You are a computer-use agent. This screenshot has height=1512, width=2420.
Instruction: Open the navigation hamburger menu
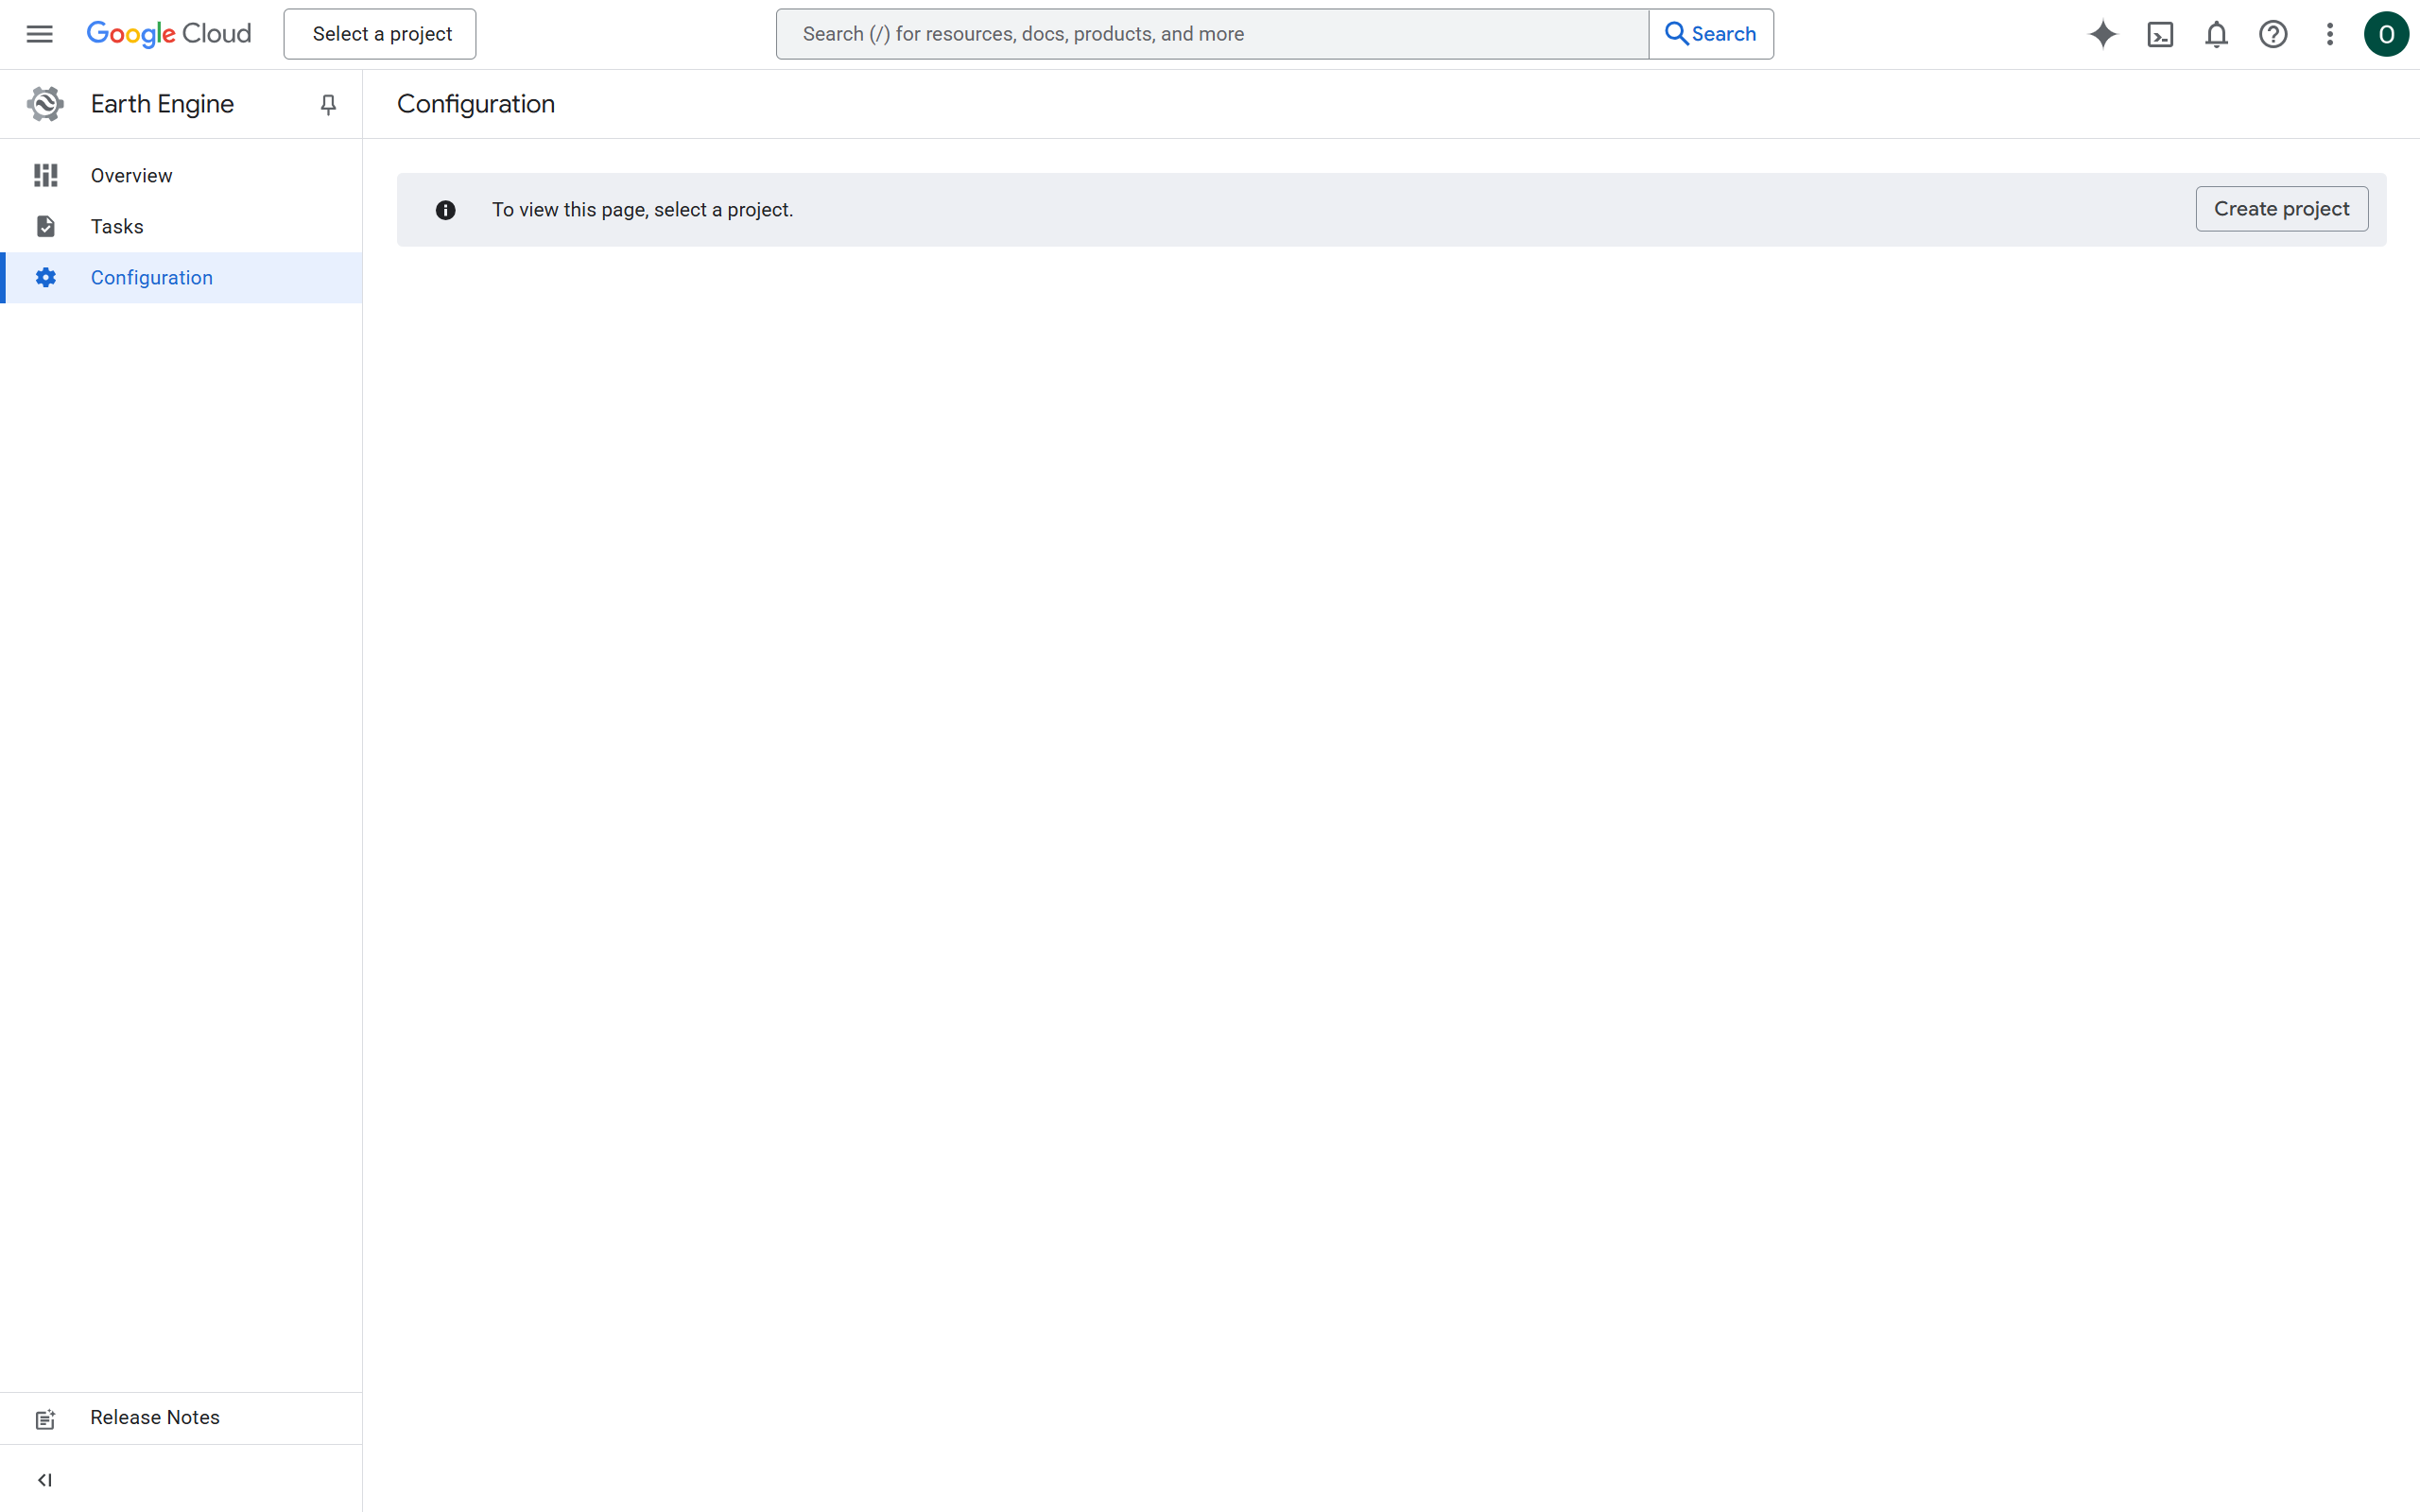[x=39, y=33]
